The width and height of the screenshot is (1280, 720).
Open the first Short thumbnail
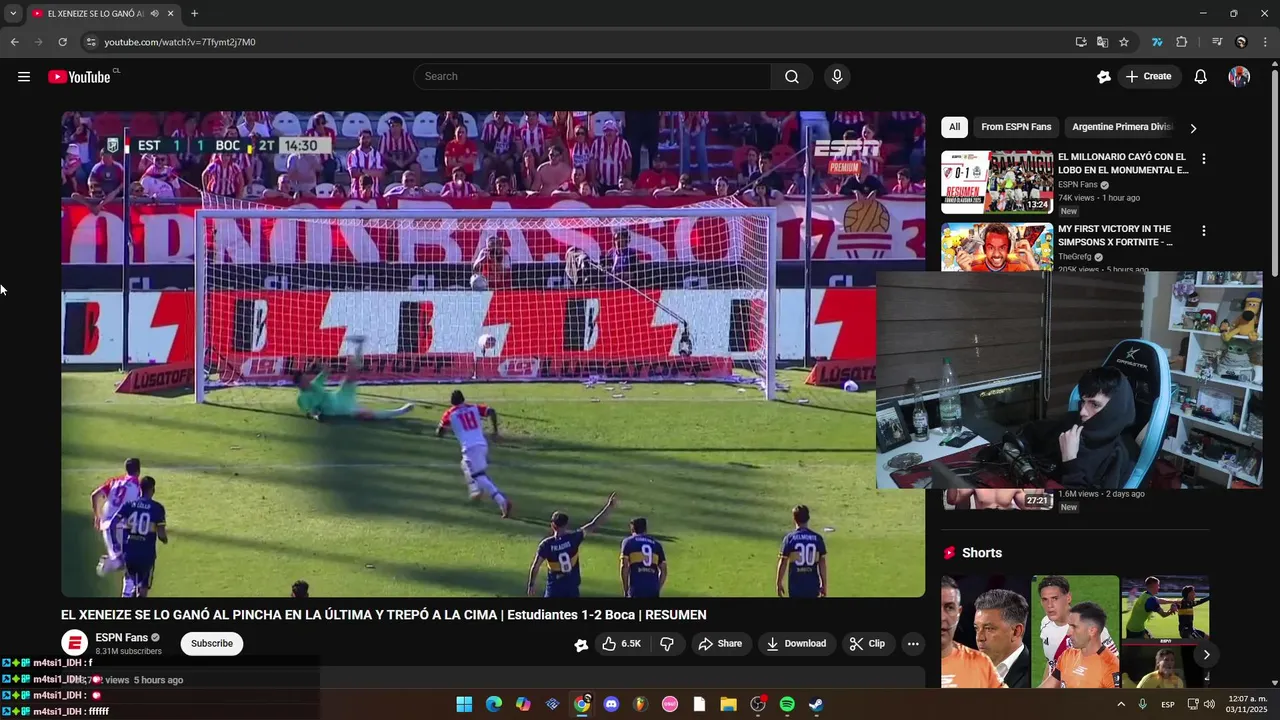(x=984, y=631)
